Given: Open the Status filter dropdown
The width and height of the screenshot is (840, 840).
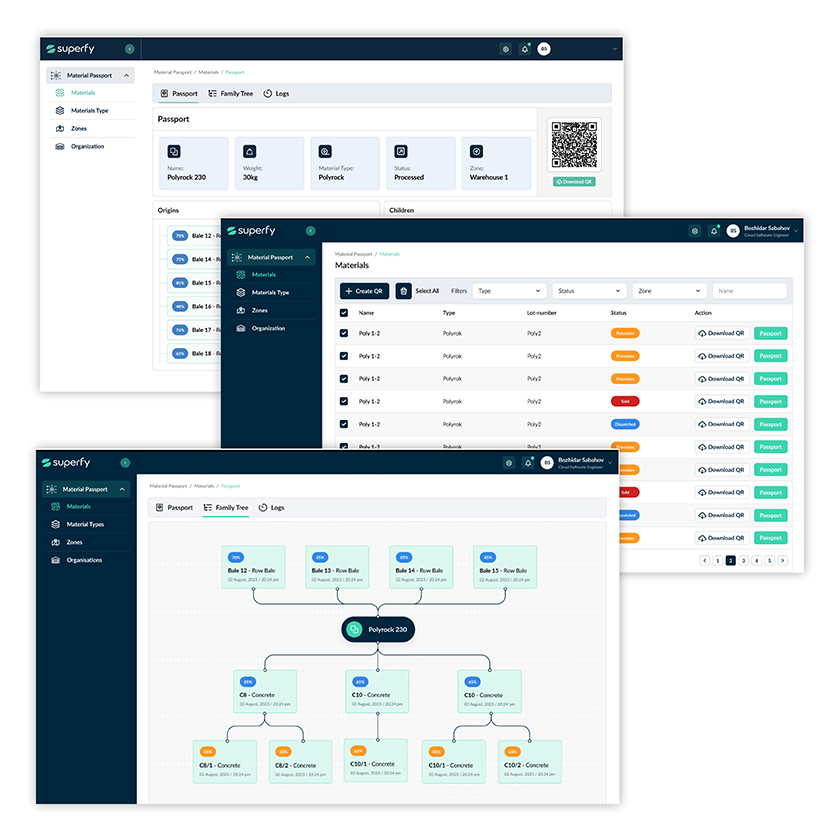Looking at the screenshot, I should click(588, 291).
